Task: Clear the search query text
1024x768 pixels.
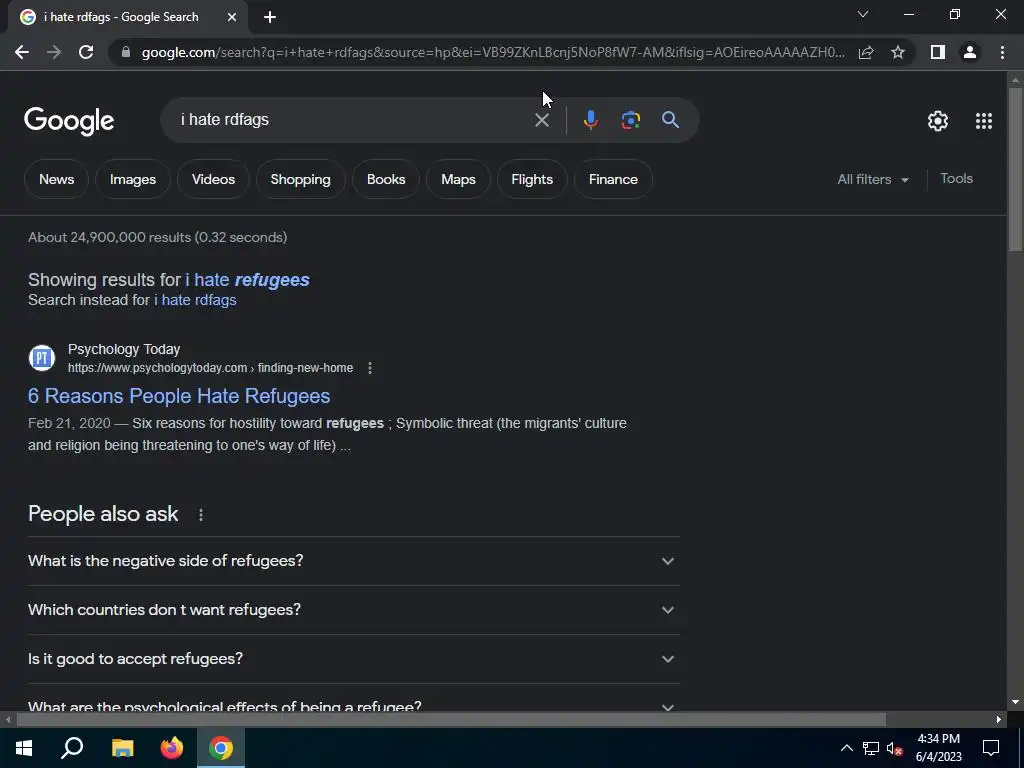Action: [541, 120]
